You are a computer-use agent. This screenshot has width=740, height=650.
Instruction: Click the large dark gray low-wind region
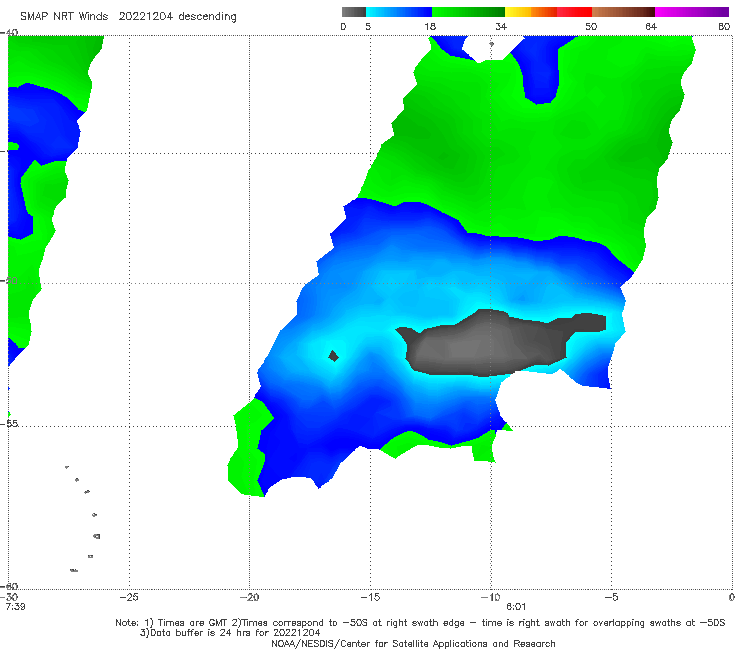pyautogui.click(x=486, y=345)
